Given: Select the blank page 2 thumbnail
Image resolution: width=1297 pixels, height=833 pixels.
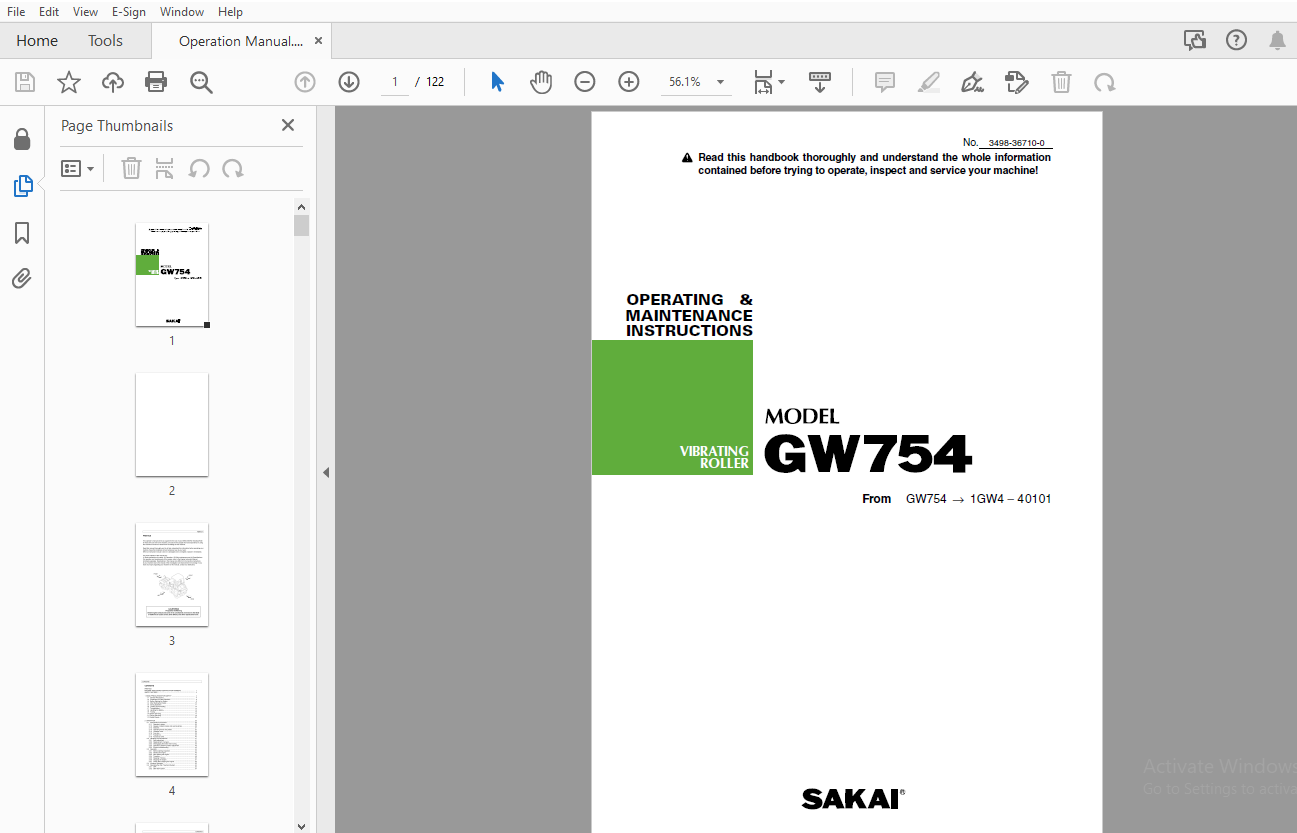Looking at the screenshot, I should 172,425.
